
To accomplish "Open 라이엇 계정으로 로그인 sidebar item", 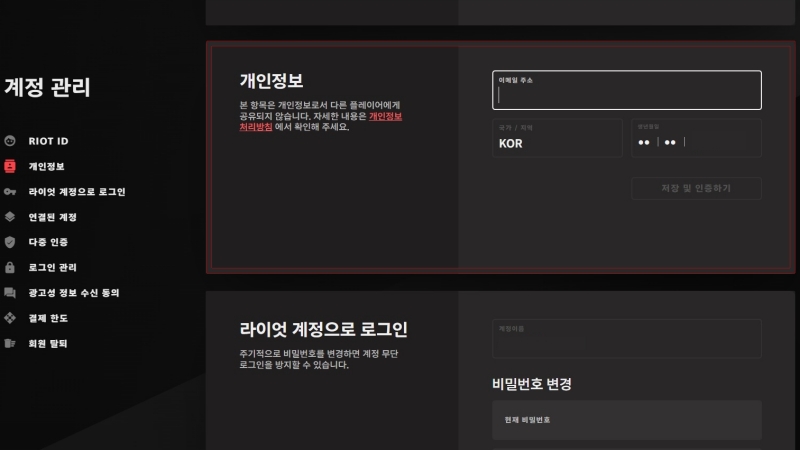I will click(x=77, y=192).
